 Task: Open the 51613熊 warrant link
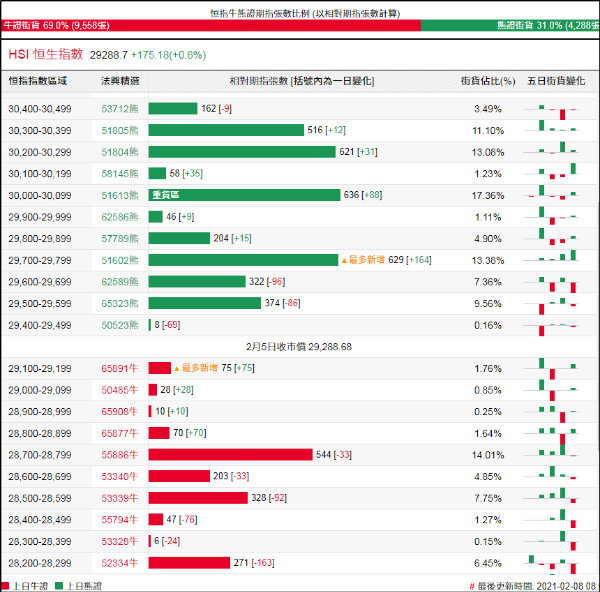tap(120, 196)
